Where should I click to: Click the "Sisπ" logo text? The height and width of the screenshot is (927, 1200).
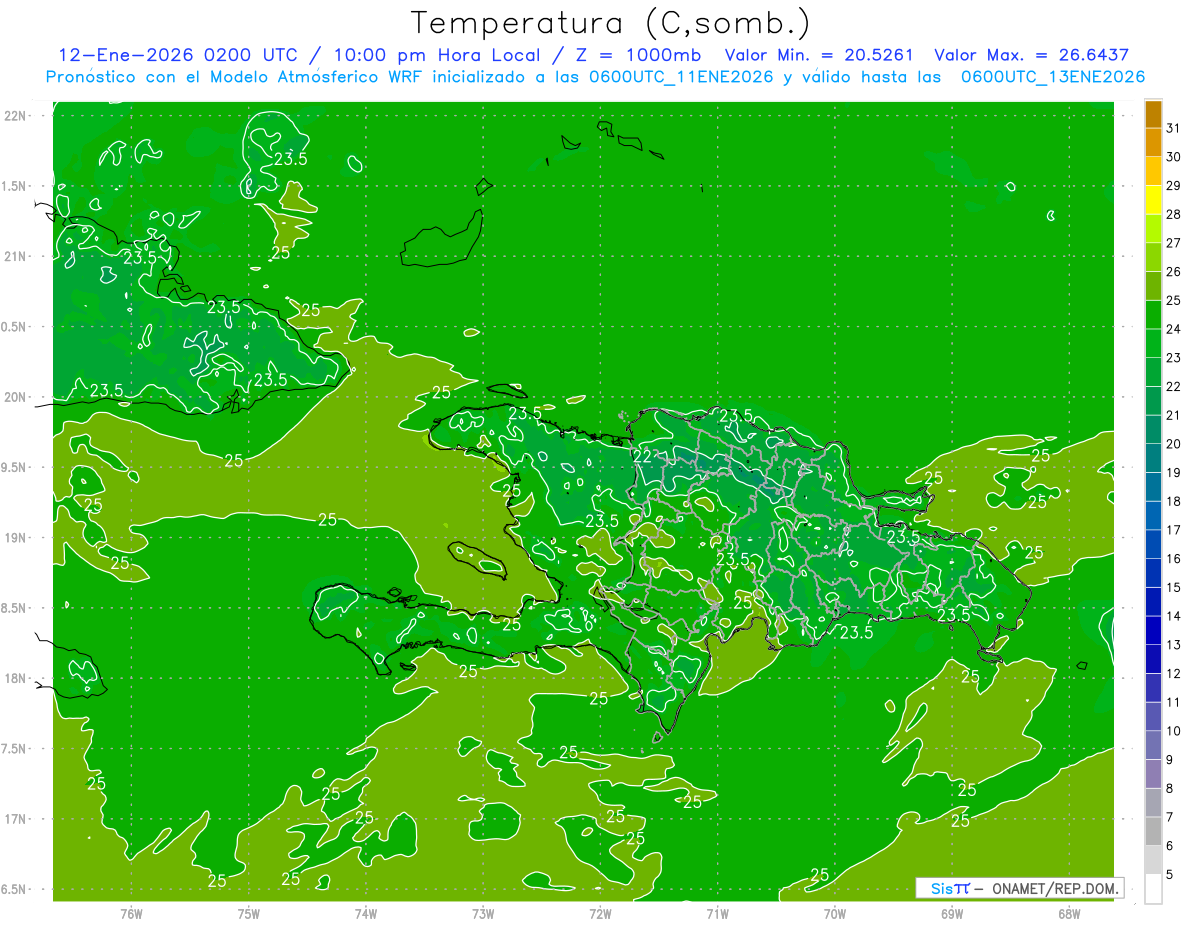pos(951,888)
